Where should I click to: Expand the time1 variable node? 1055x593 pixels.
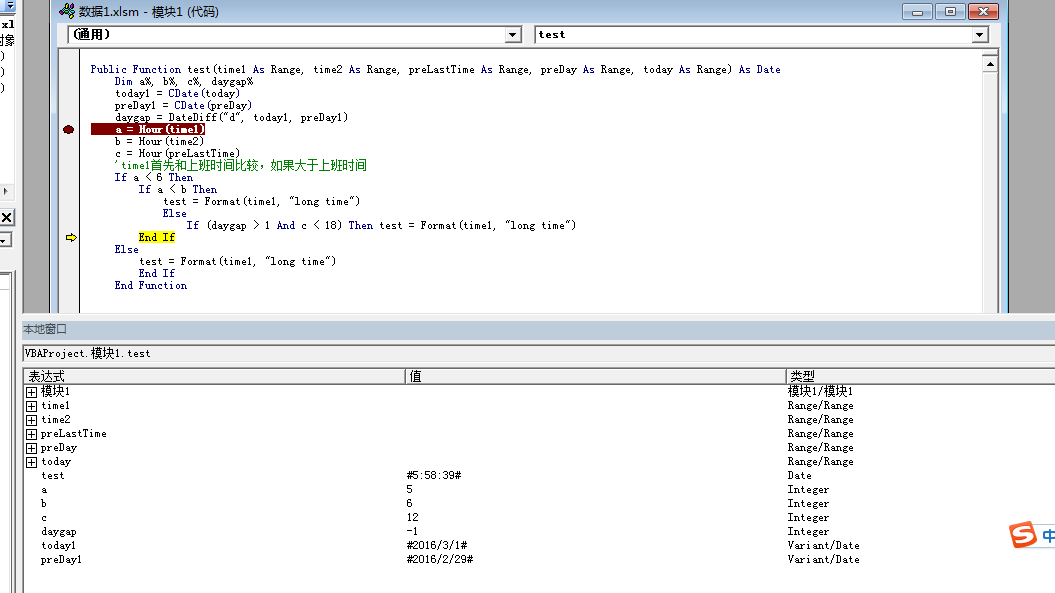32,406
